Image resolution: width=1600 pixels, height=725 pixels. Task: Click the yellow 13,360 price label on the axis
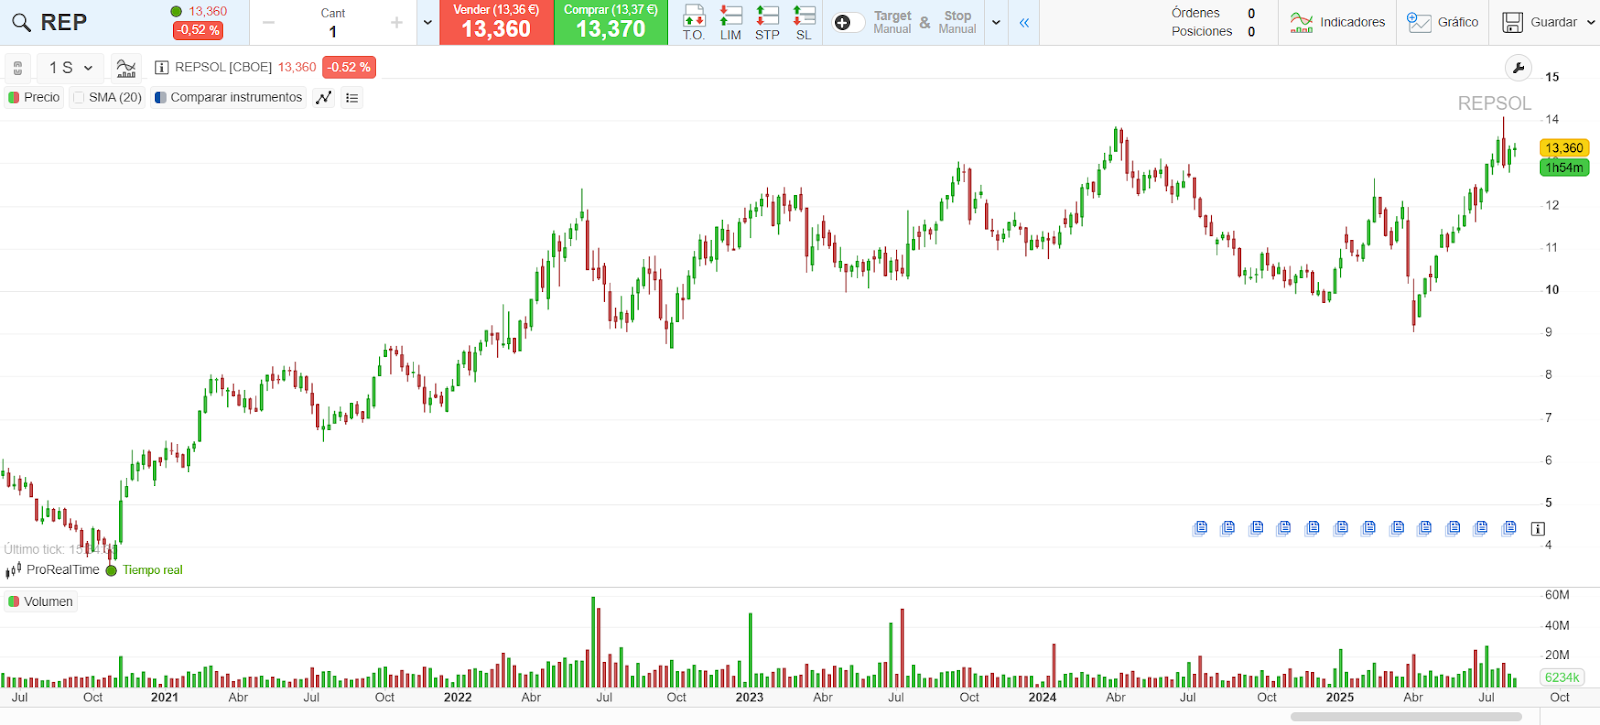1564,148
